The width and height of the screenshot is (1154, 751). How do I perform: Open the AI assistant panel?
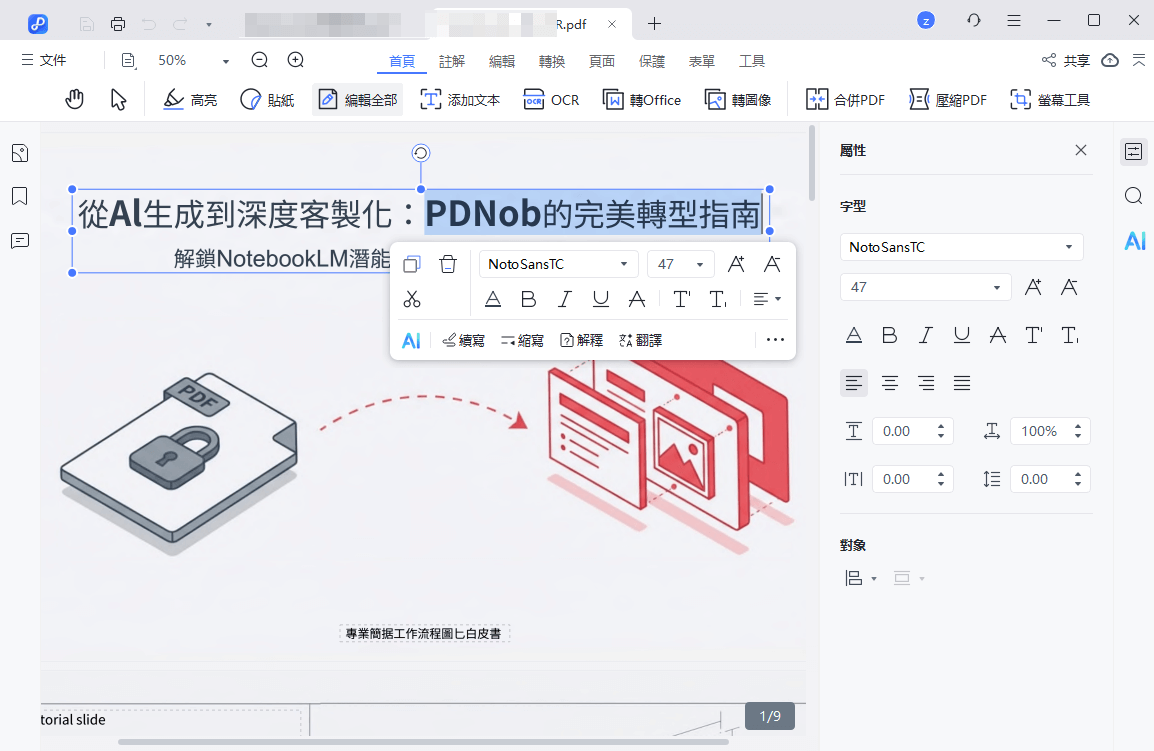[x=1133, y=240]
